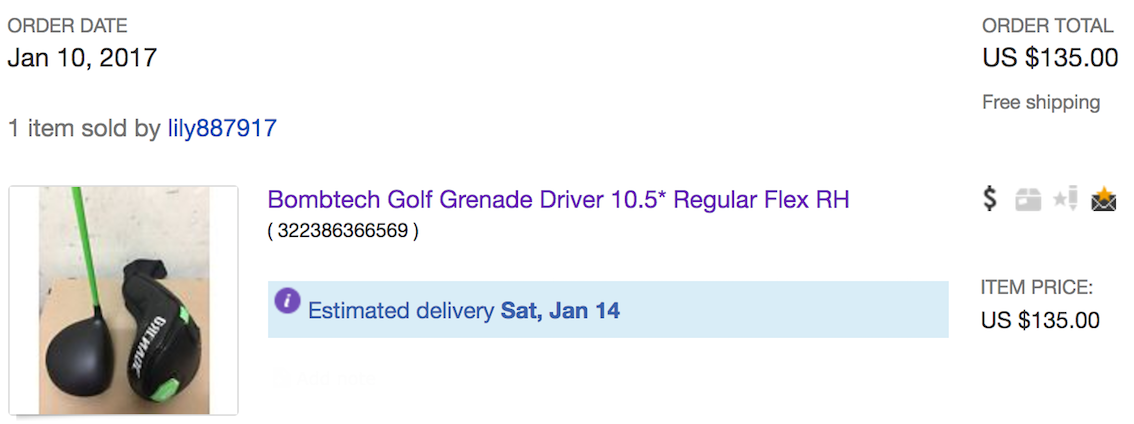
Task: Click the Free shipping text
Action: [x=1041, y=102]
